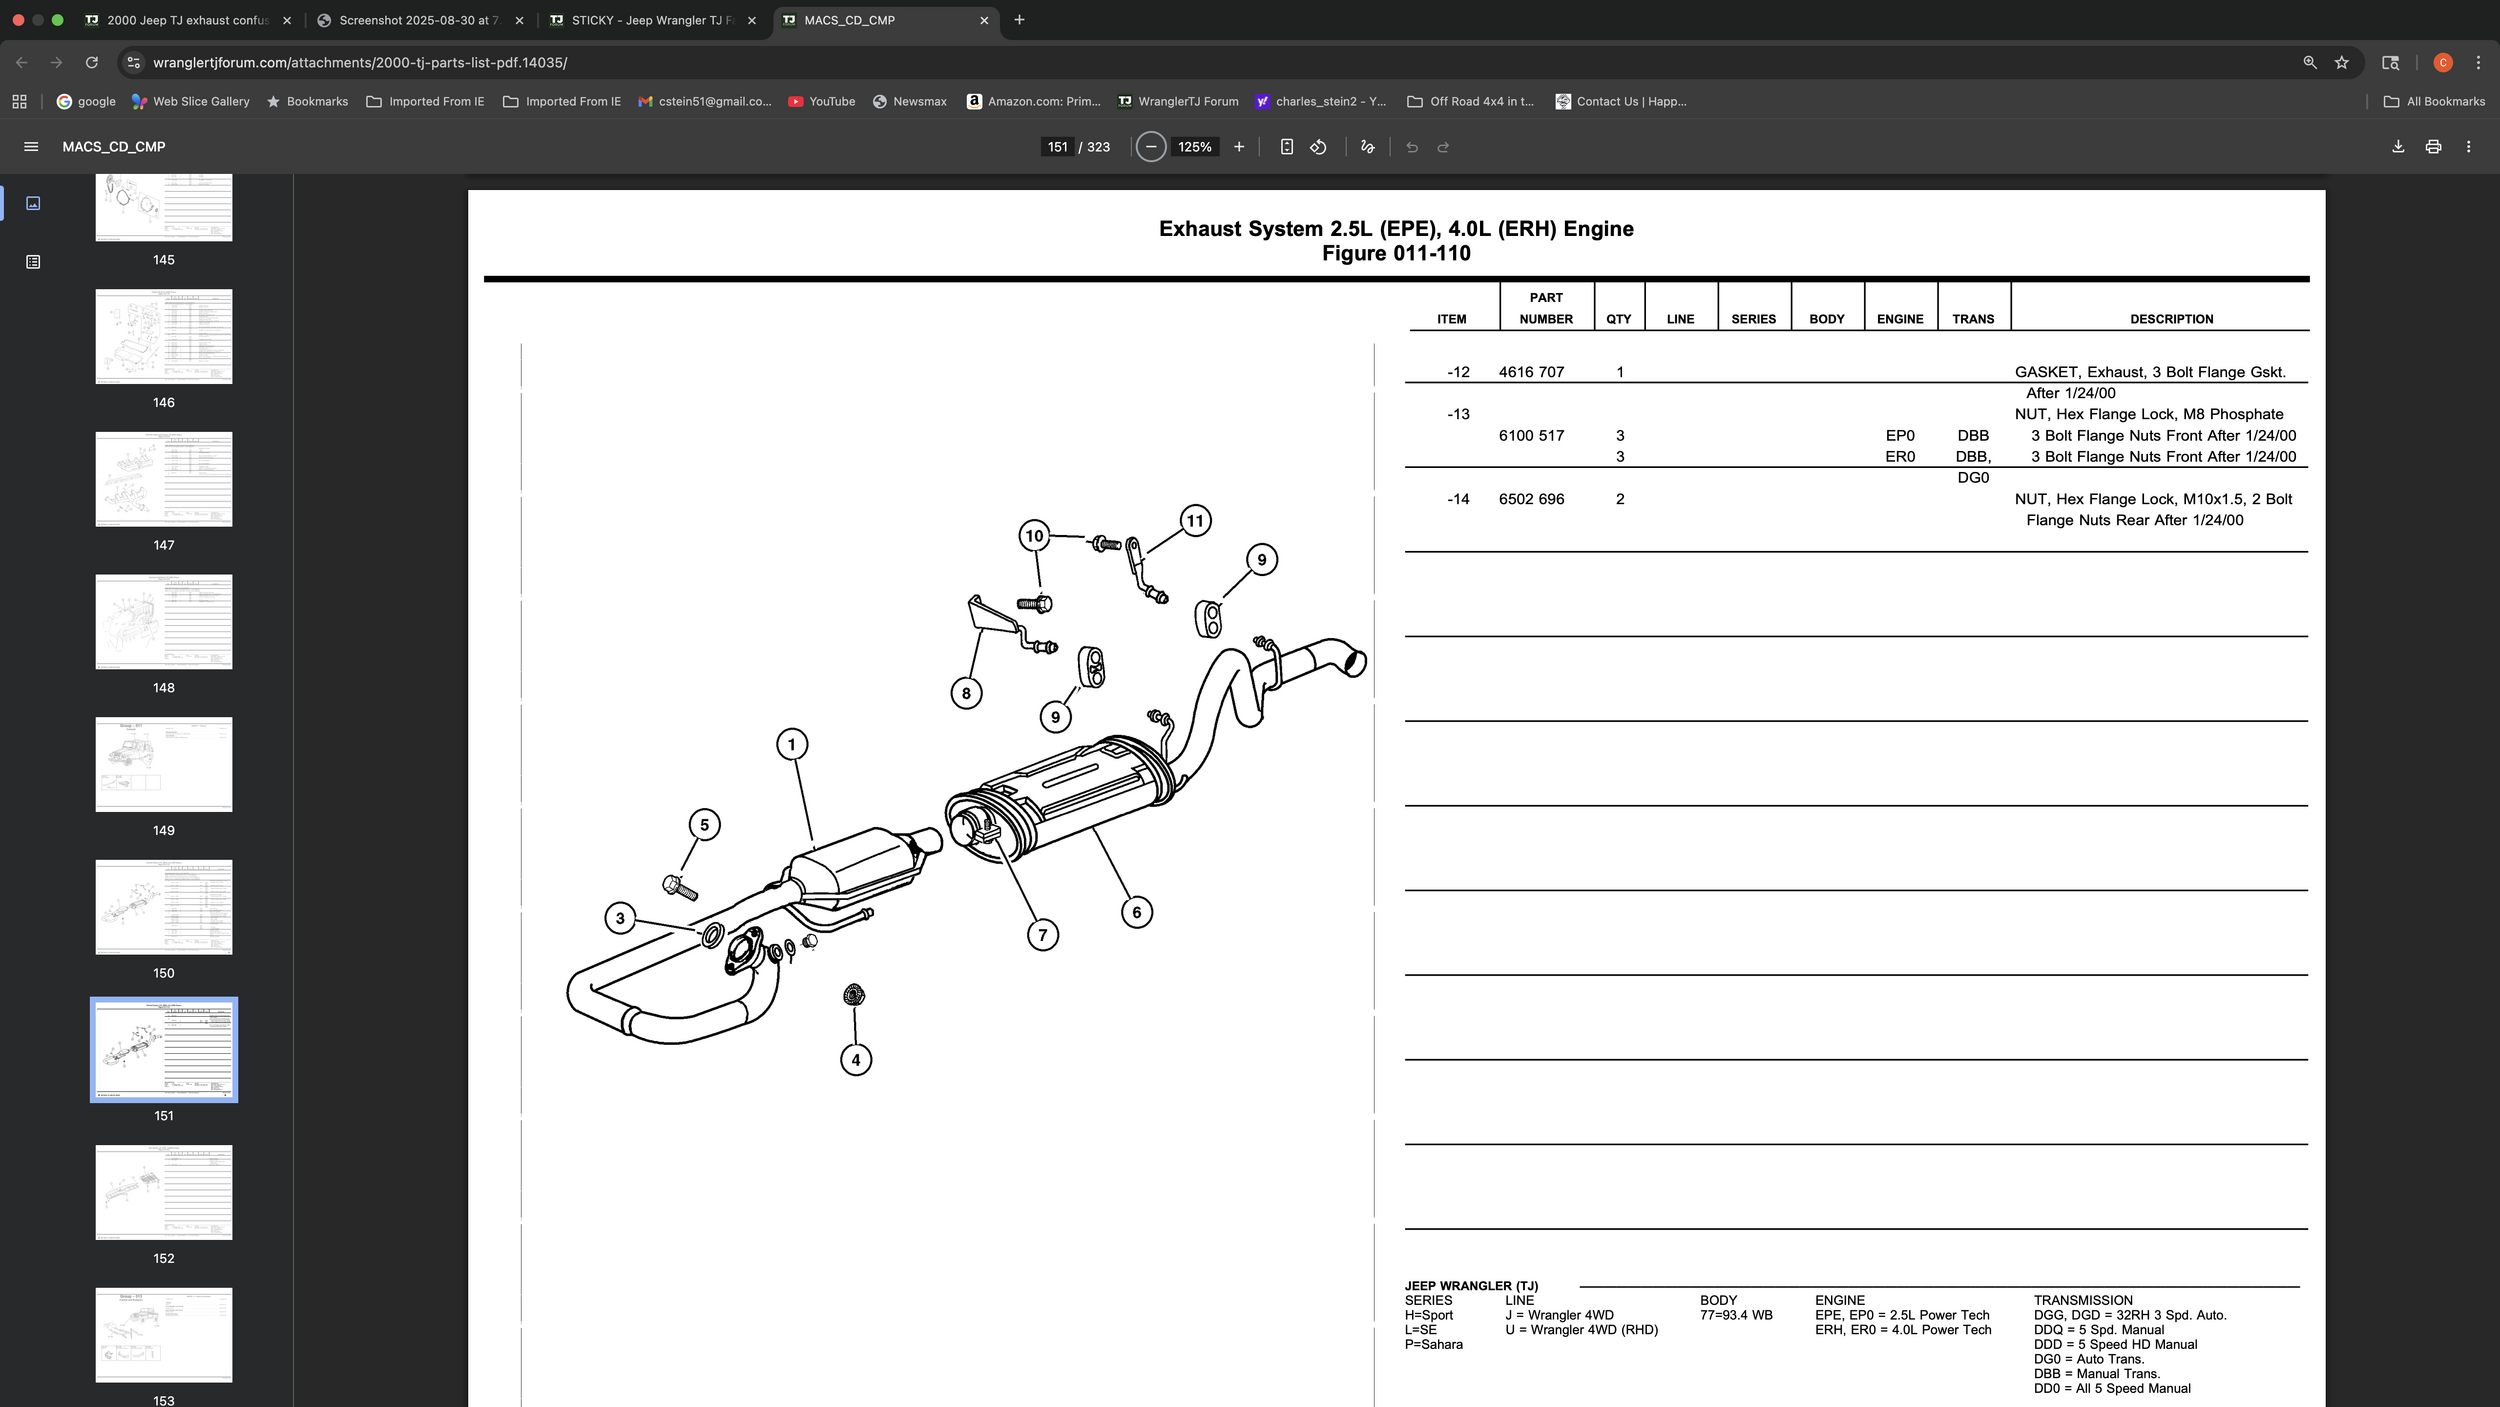The height and width of the screenshot is (1407, 2500).
Task: Switch sidebar to document outline view
Action: [x=33, y=262]
